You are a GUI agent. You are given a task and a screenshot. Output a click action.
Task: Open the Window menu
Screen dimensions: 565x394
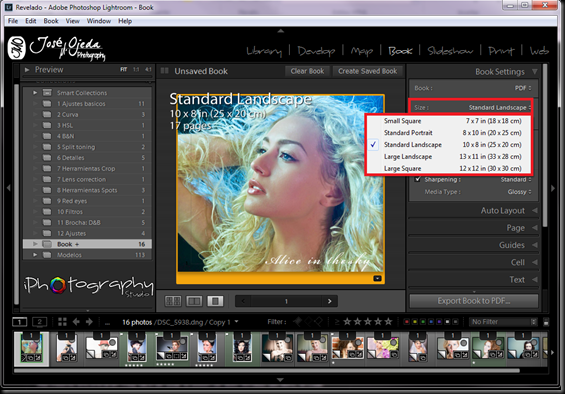point(98,21)
